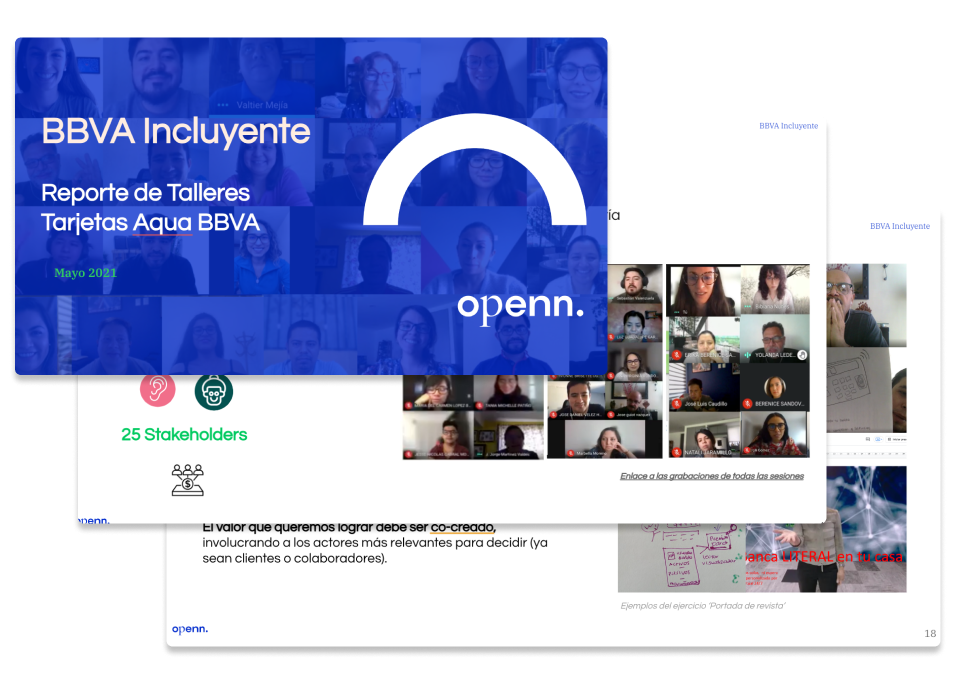The width and height of the screenshot is (962, 675).
Task: Select video tile of woman with large glasses
Action: 704,290
